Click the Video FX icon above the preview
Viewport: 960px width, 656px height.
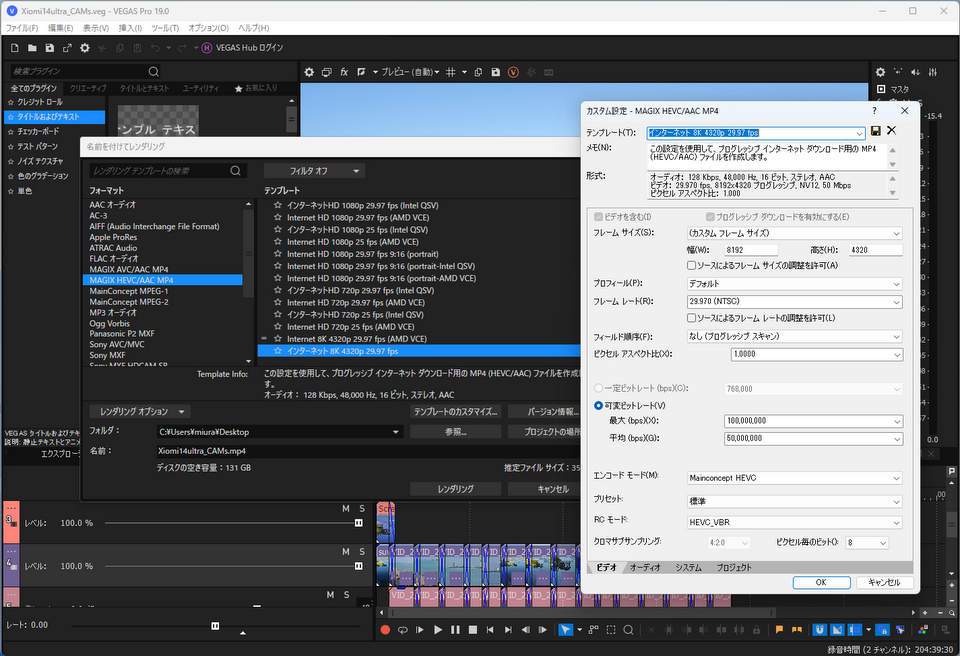pyautogui.click(x=344, y=72)
